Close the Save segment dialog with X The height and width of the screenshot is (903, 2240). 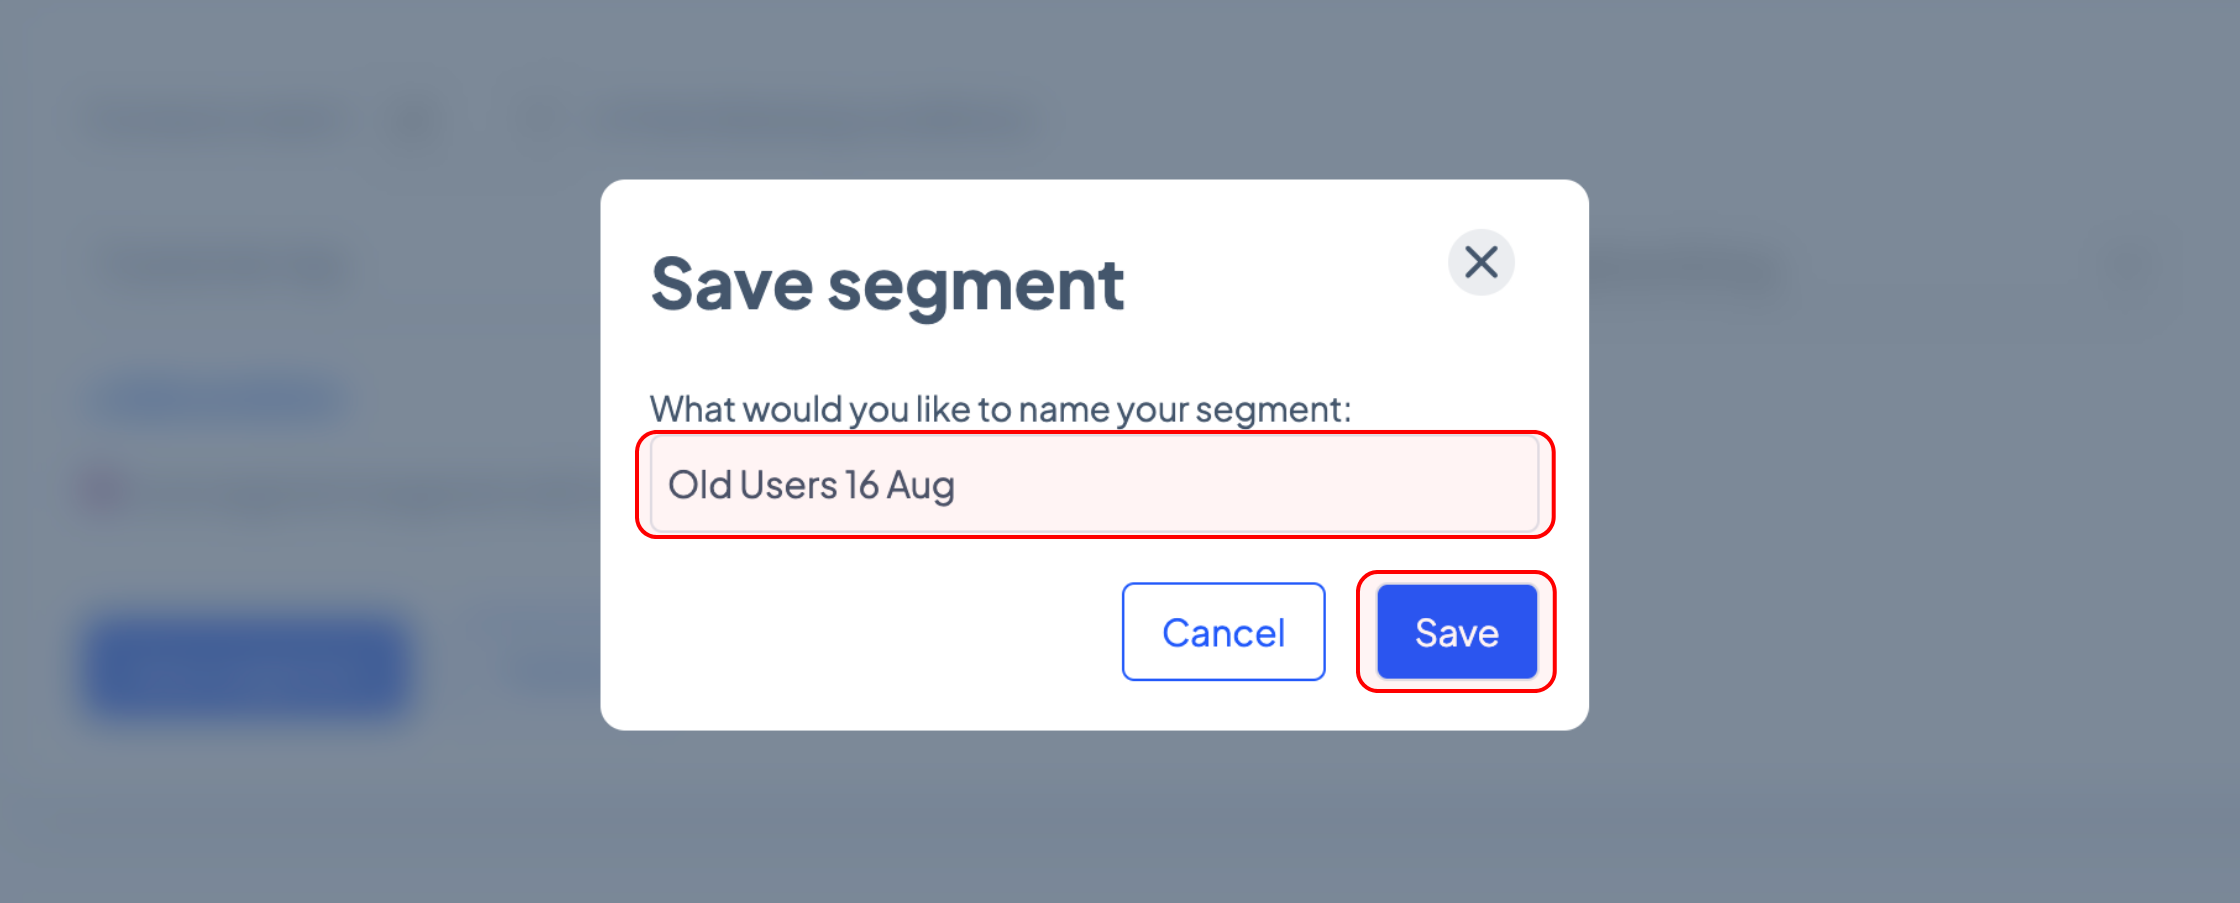1481,263
